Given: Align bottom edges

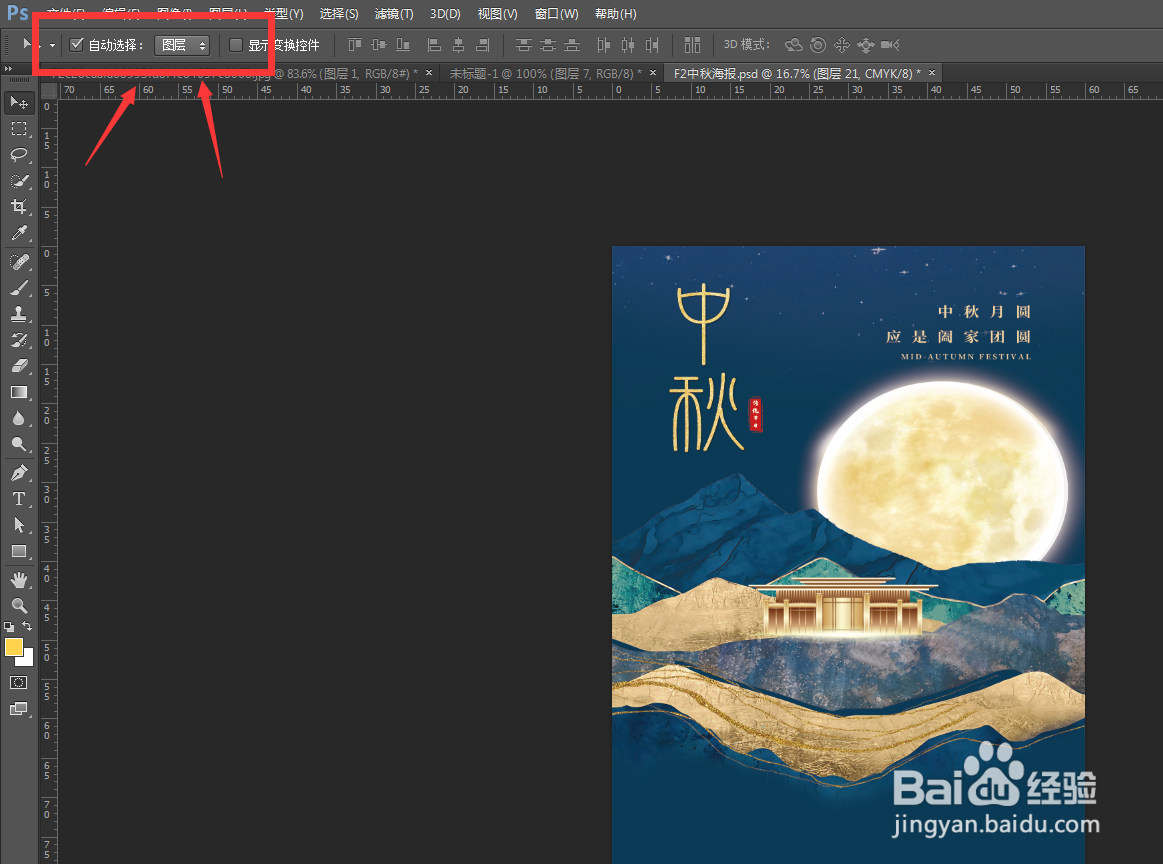Looking at the screenshot, I should (403, 45).
